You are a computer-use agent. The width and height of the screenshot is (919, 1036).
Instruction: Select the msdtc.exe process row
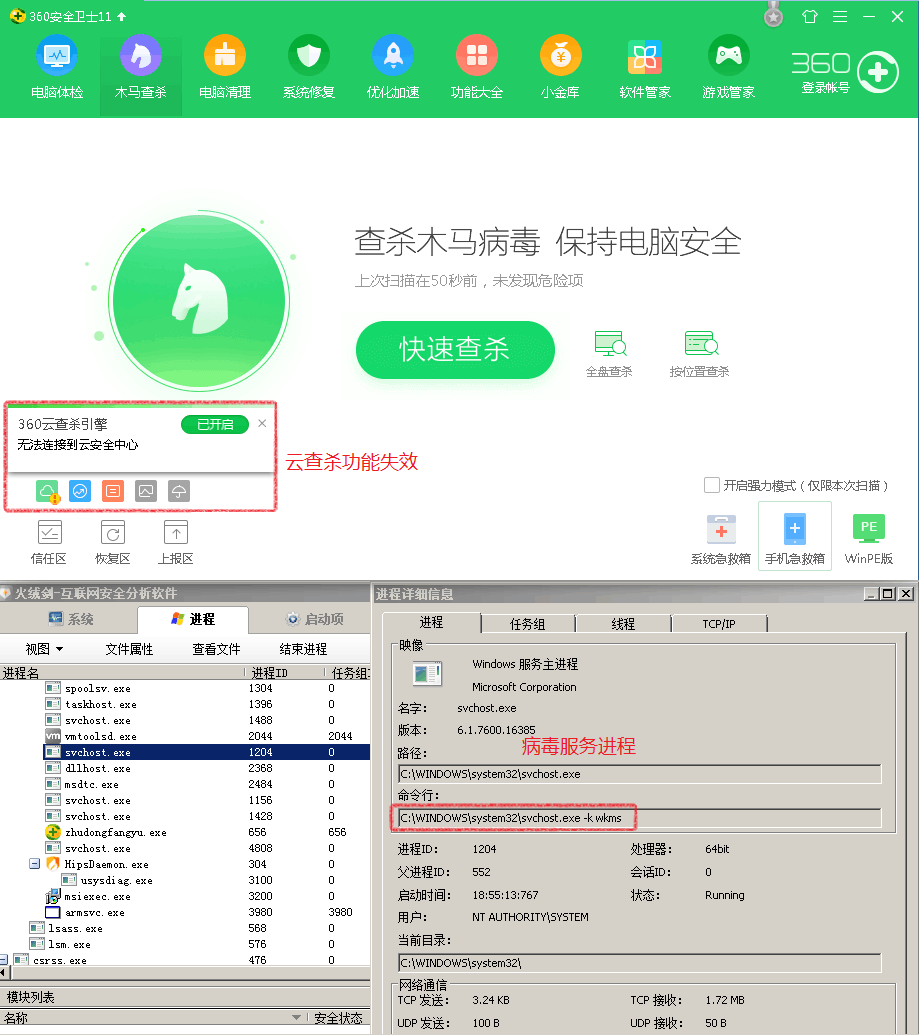pos(185,784)
